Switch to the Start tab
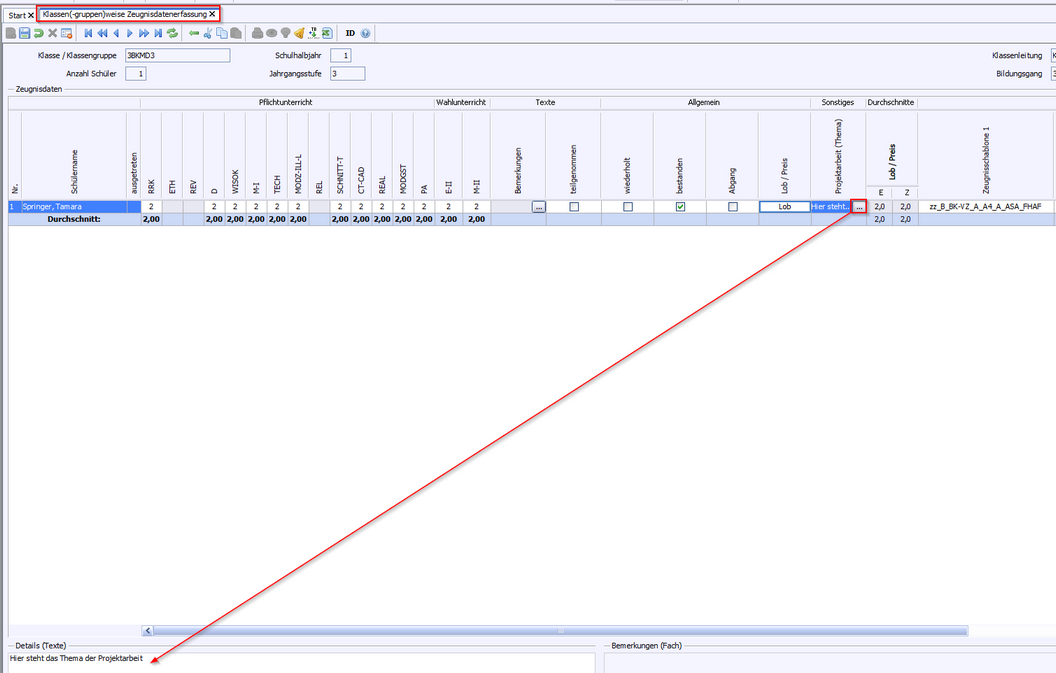The image size is (1056, 673). coord(17,15)
